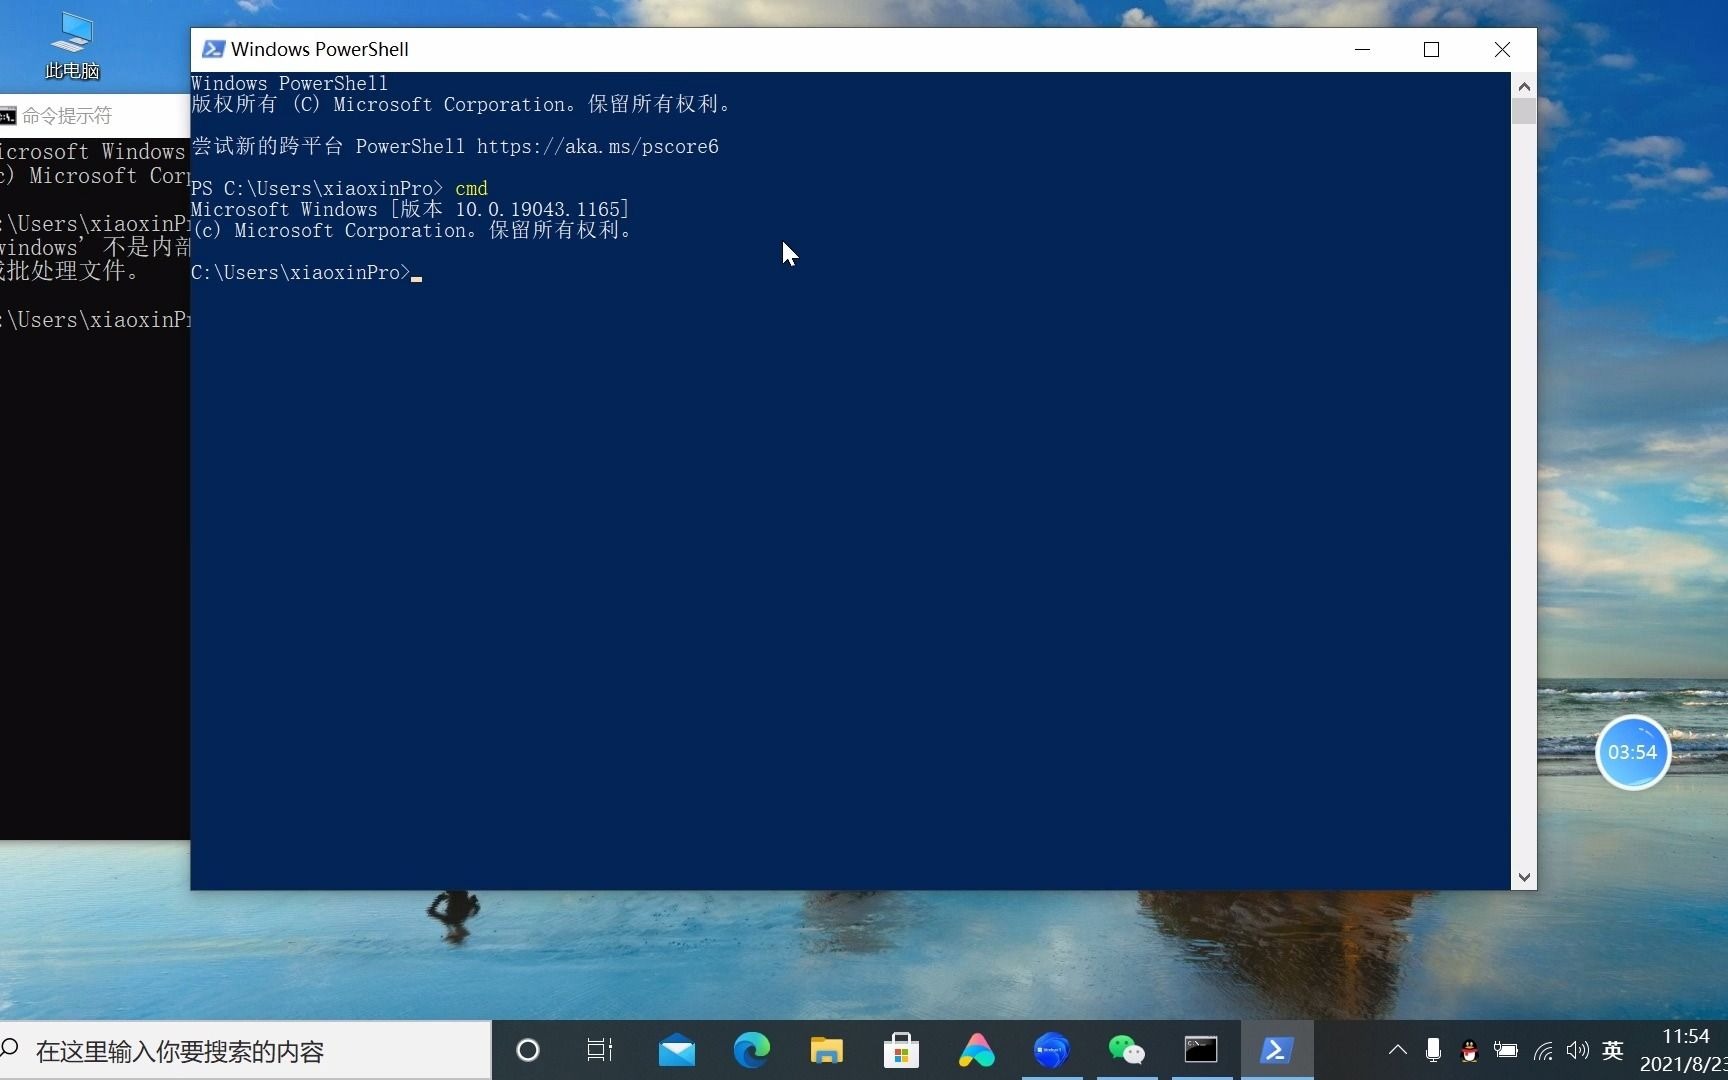The image size is (1728, 1080).
Task: Open the Wi-Fi network flyout
Action: (1542, 1051)
